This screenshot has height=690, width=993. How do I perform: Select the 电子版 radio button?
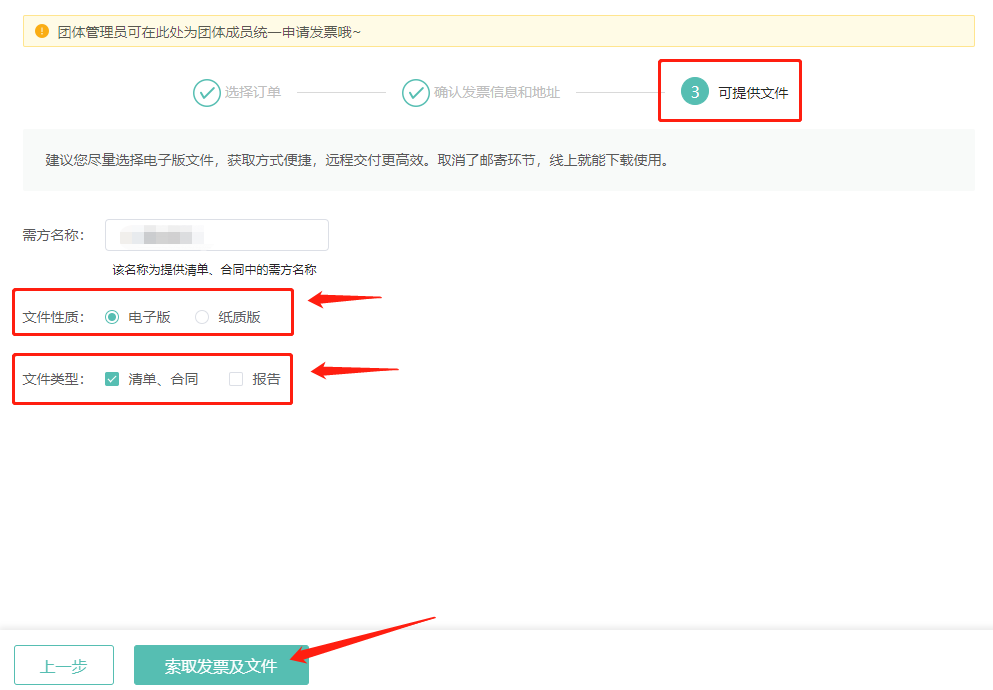pyautogui.click(x=113, y=314)
